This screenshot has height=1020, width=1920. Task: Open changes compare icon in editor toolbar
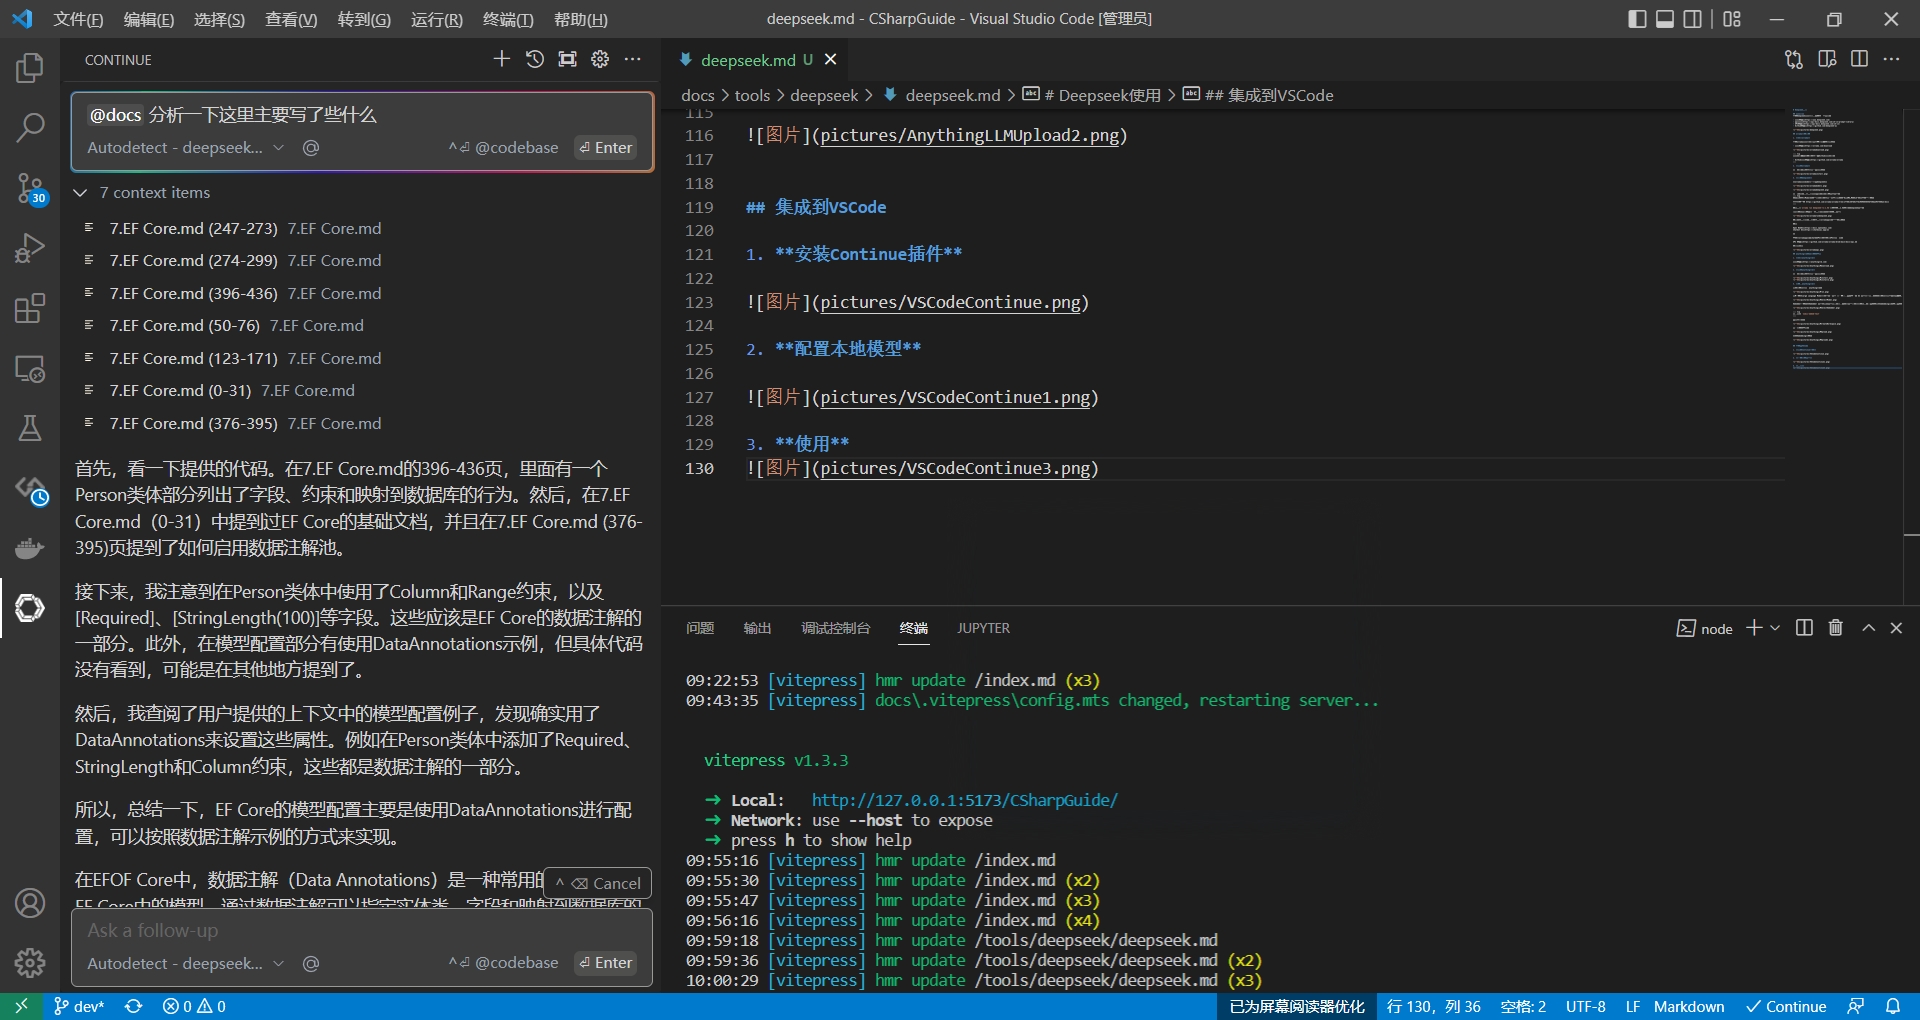[1794, 59]
